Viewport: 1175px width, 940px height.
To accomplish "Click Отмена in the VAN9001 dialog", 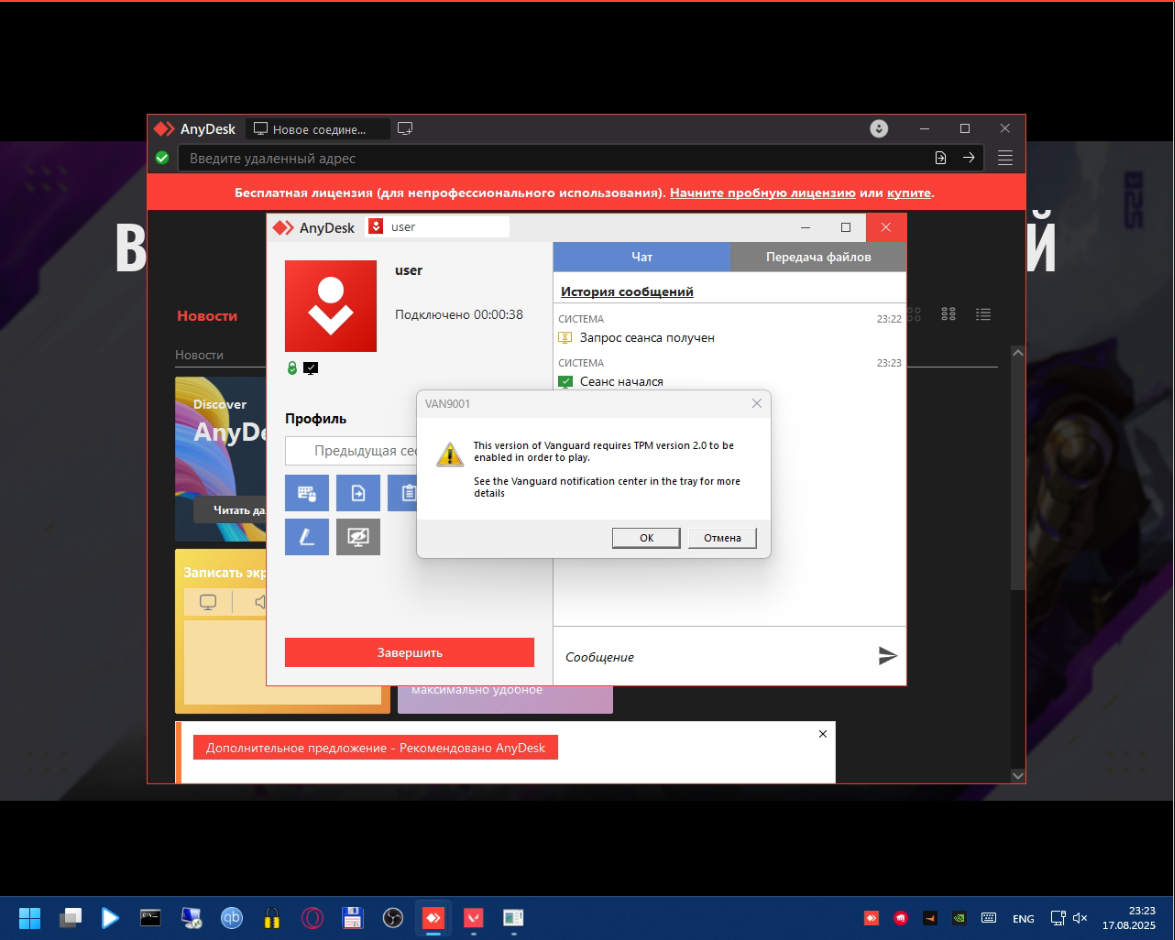I will [x=722, y=537].
